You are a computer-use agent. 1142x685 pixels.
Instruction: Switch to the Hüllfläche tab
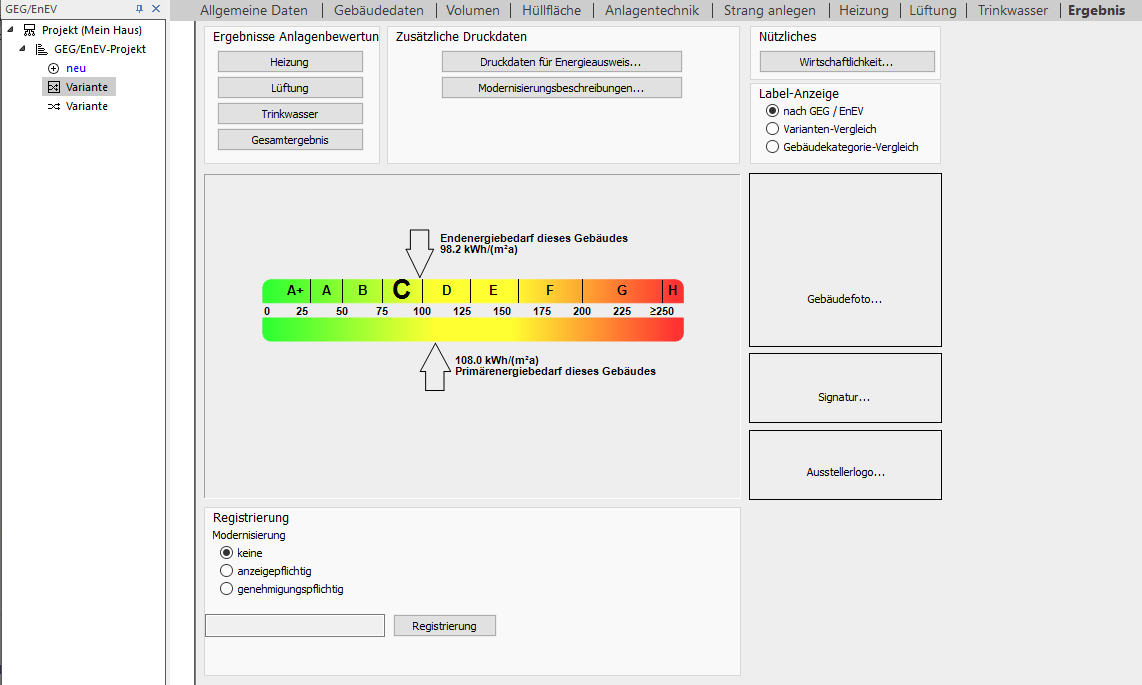[x=551, y=10]
